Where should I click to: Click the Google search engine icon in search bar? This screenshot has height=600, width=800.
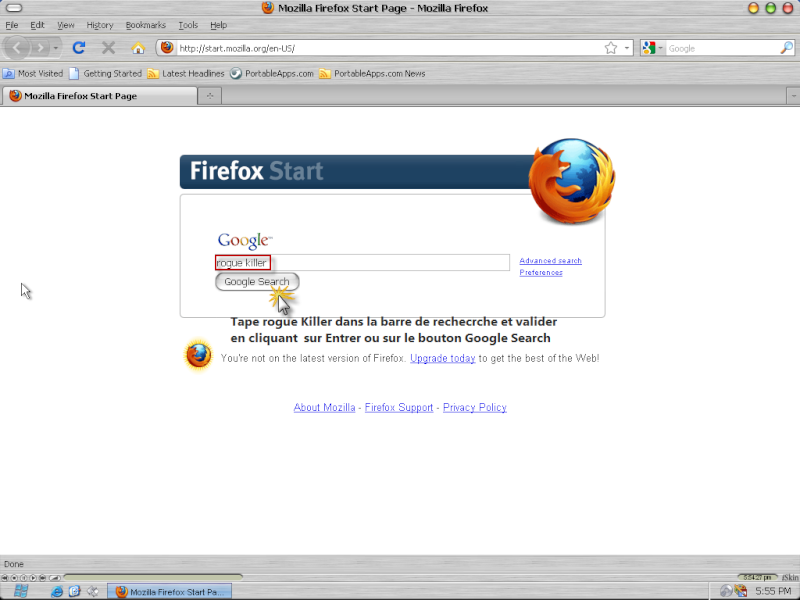pyautogui.click(x=649, y=48)
